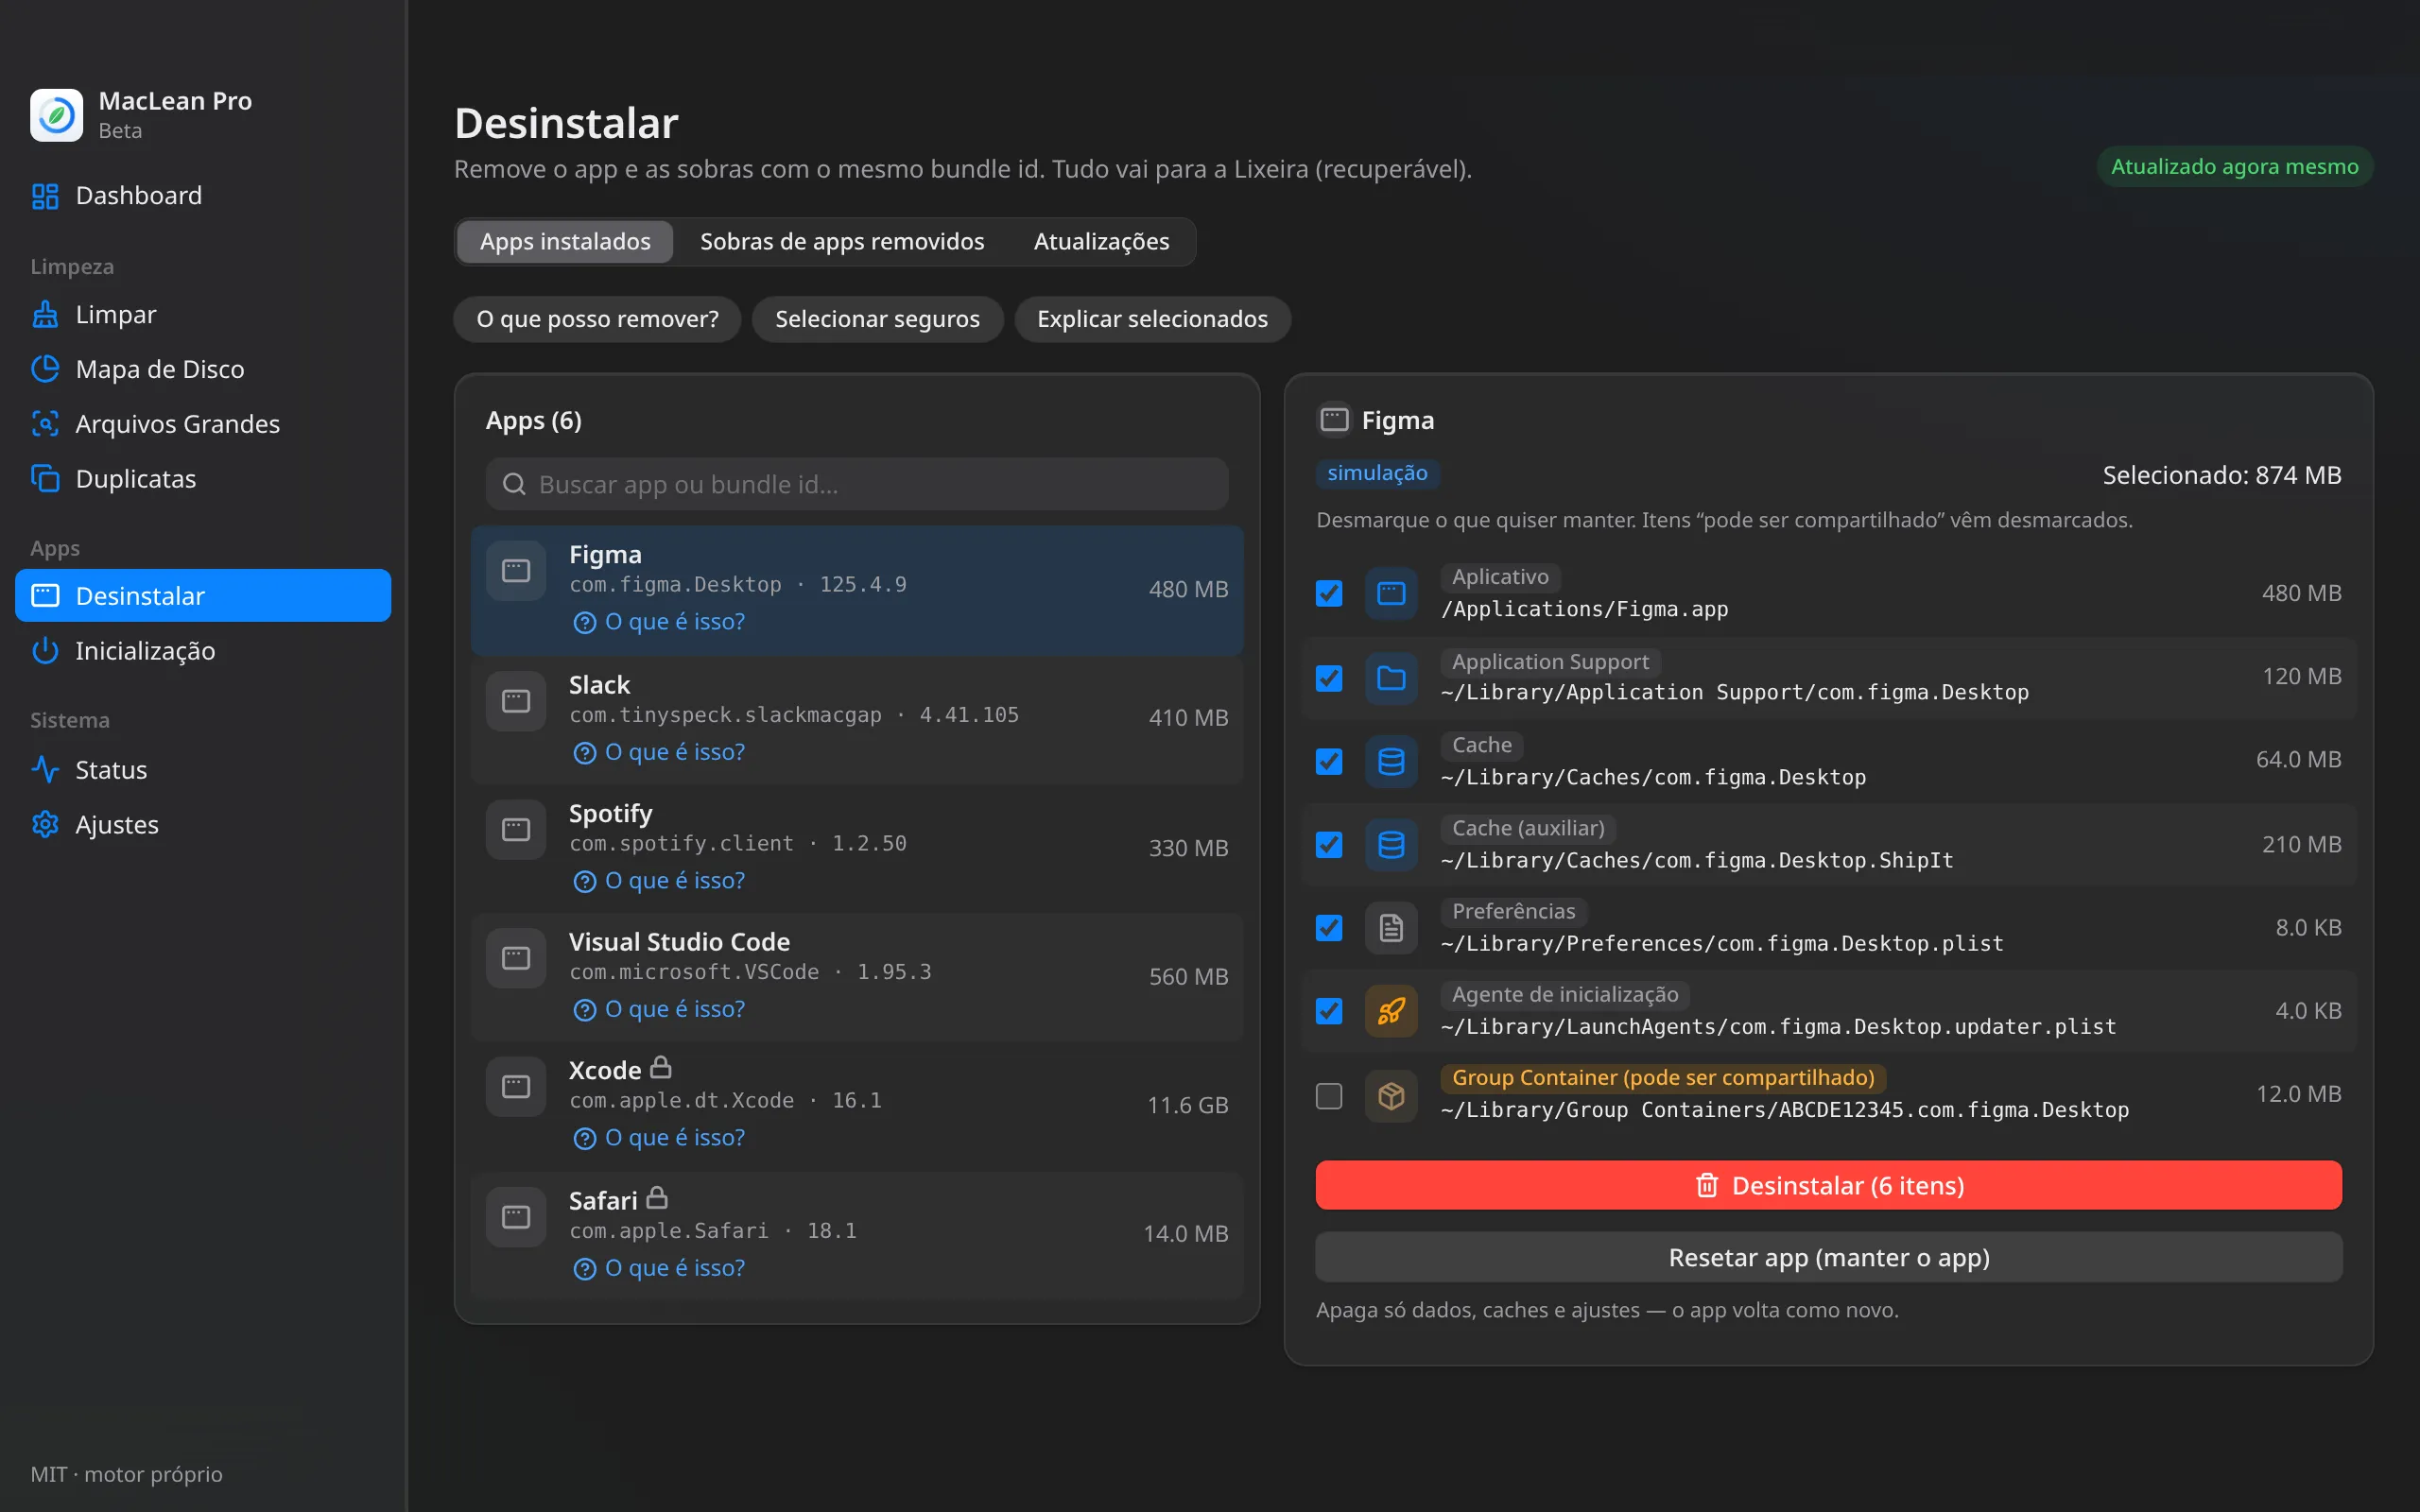The height and width of the screenshot is (1512, 2420).
Task: Click Resetar app (manter o app)
Action: [x=1828, y=1257]
